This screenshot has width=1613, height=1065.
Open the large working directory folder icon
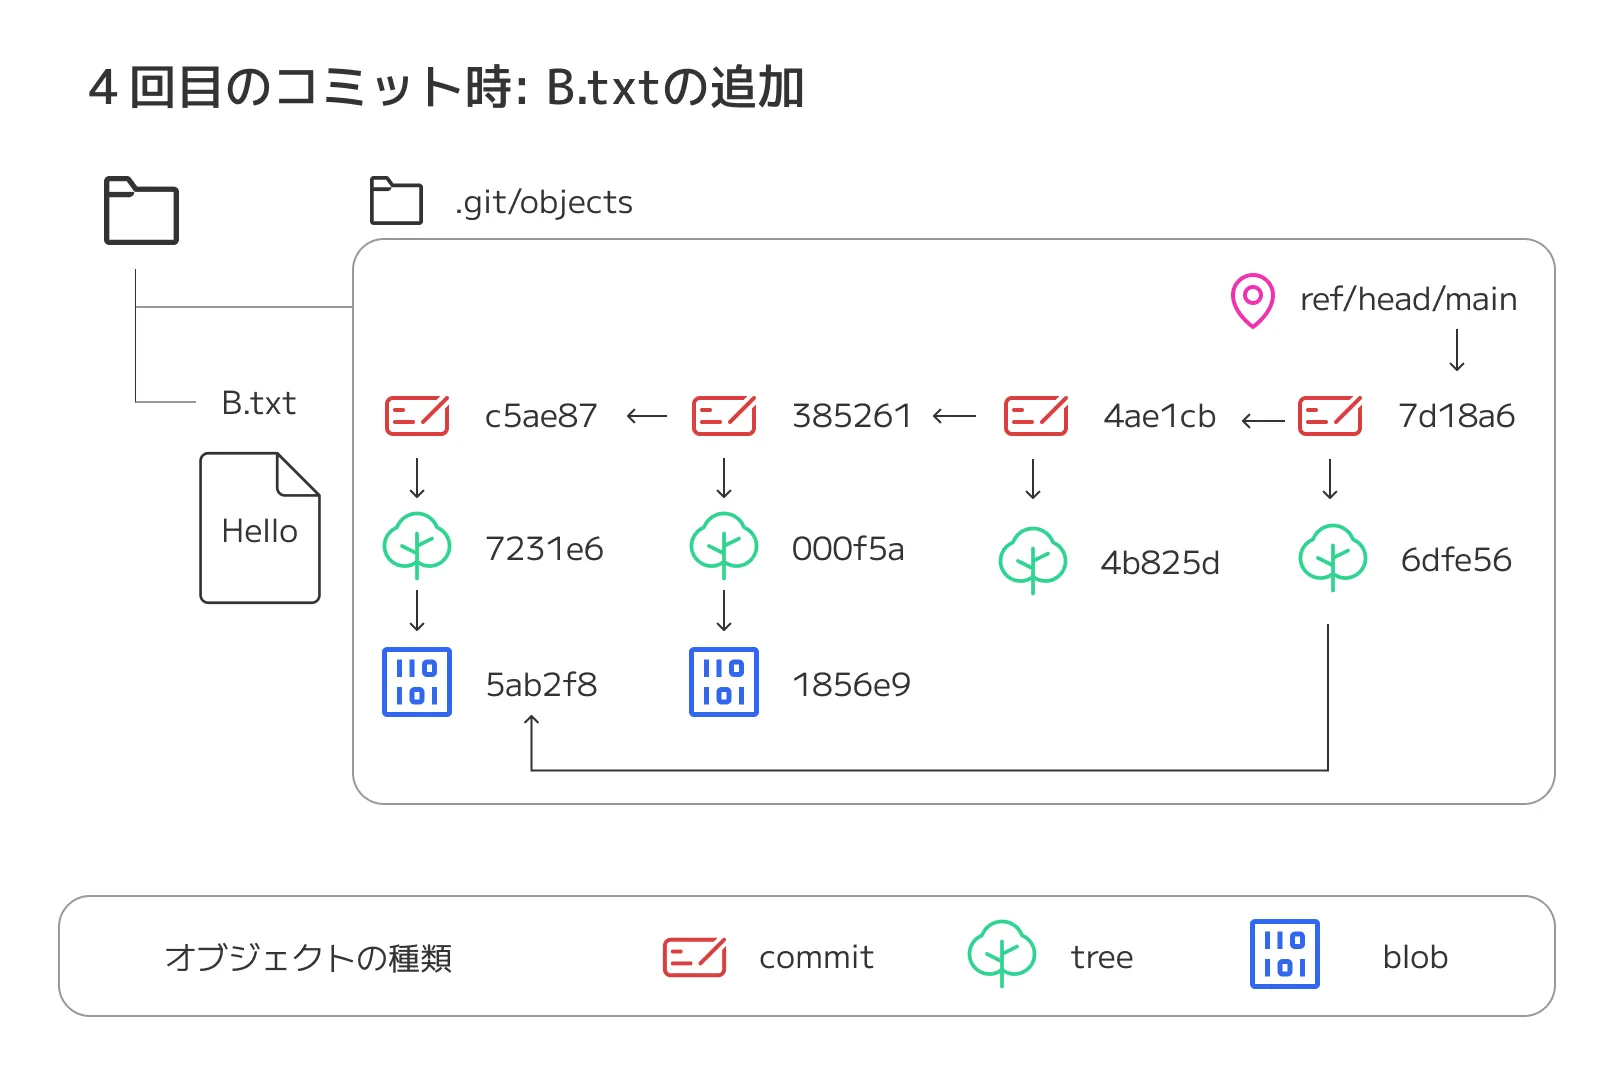pyautogui.click(x=141, y=211)
